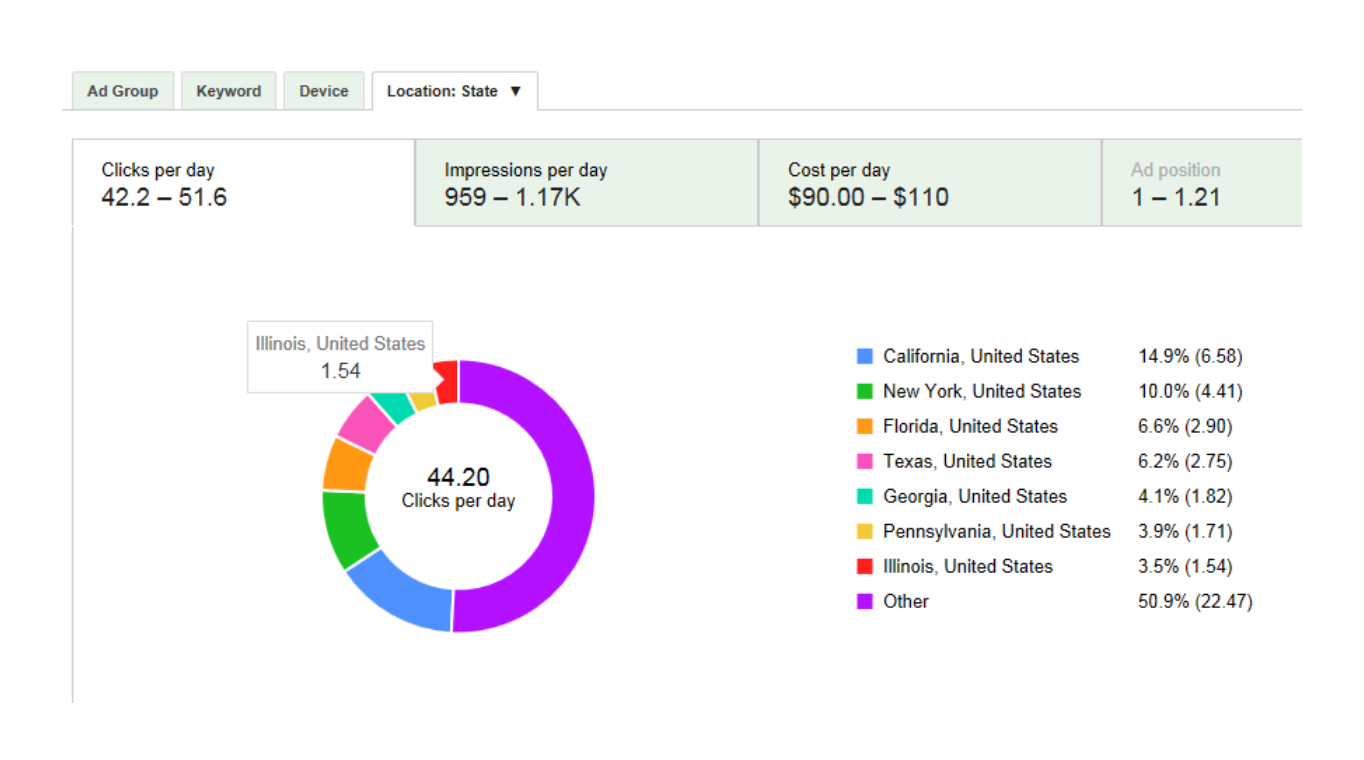Click 'Pennsylvania, United States' legend label

coord(997,531)
